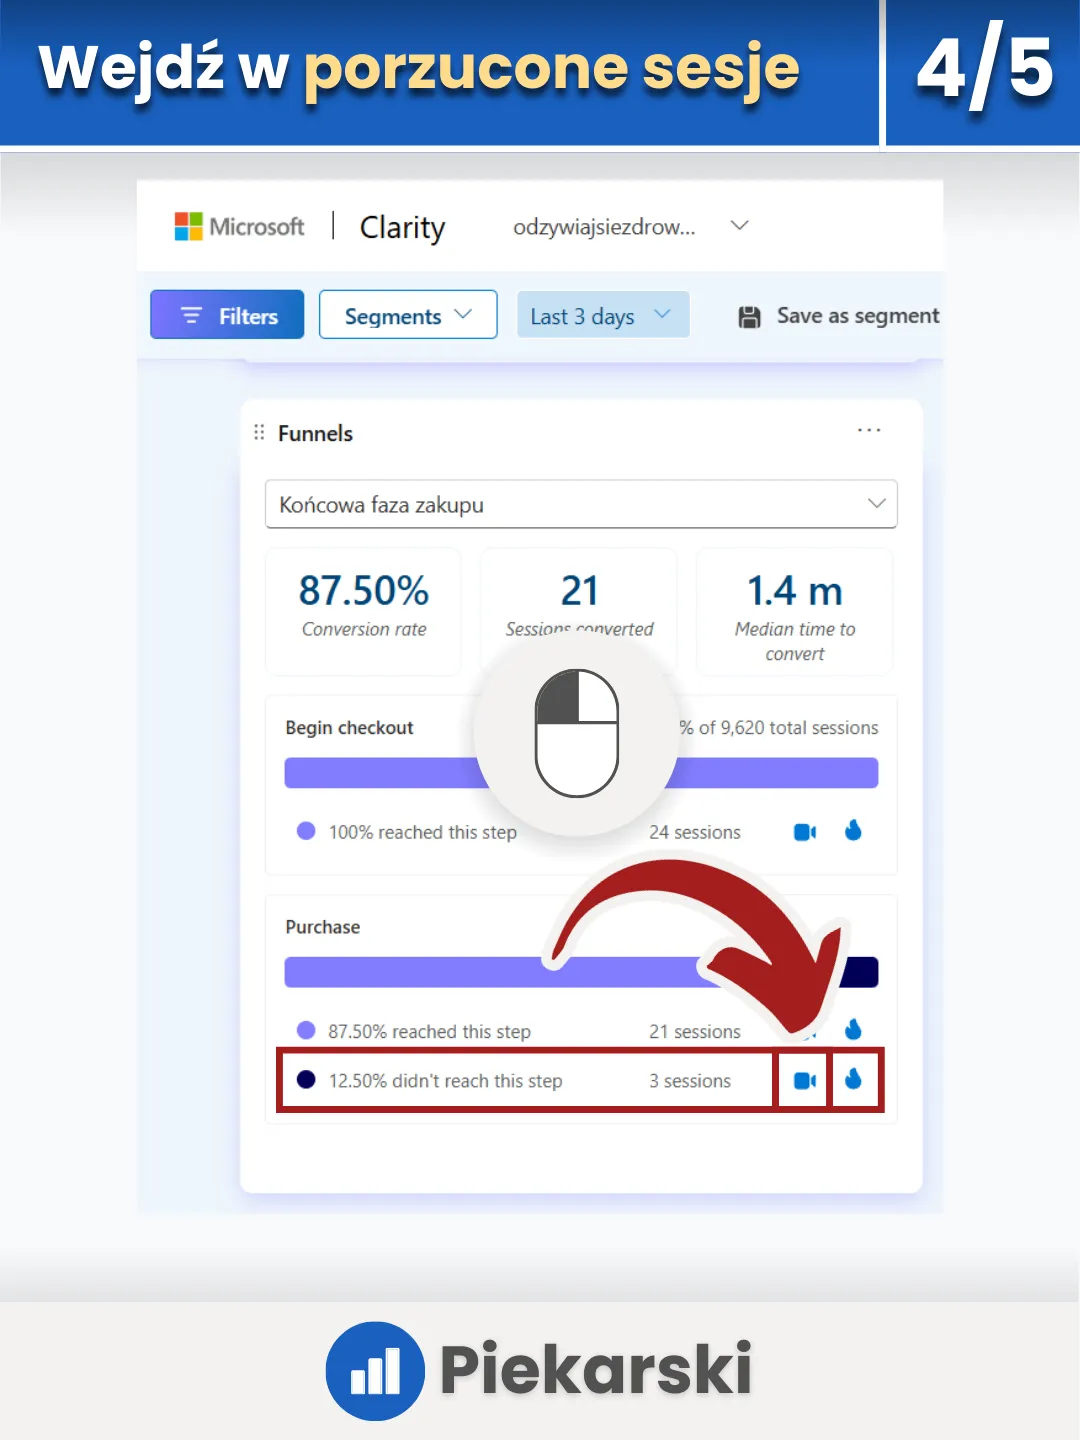The height and width of the screenshot is (1440, 1080).
Task: Click the odzywiajsiezdrow... project name
Action: click(x=604, y=227)
